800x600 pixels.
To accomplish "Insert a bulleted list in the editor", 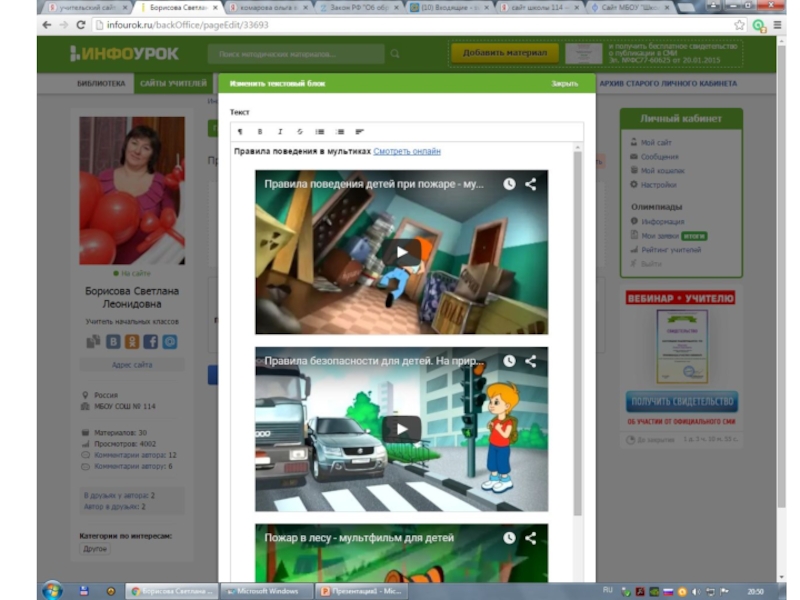I will pos(320,132).
